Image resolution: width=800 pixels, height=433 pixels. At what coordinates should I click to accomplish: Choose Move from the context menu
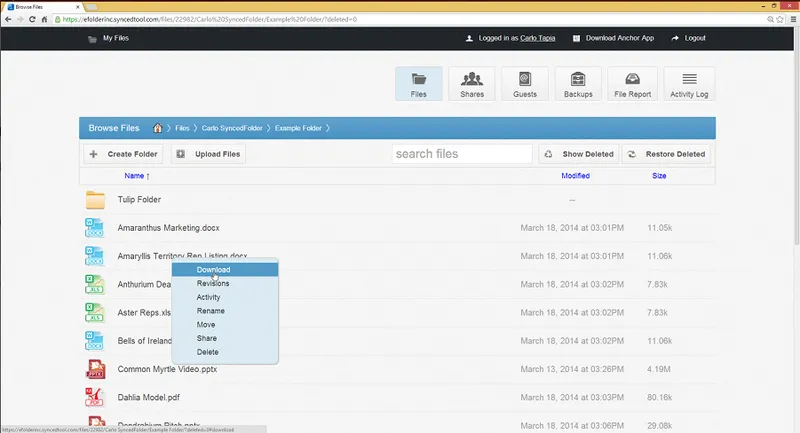pyautogui.click(x=225, y=324)
